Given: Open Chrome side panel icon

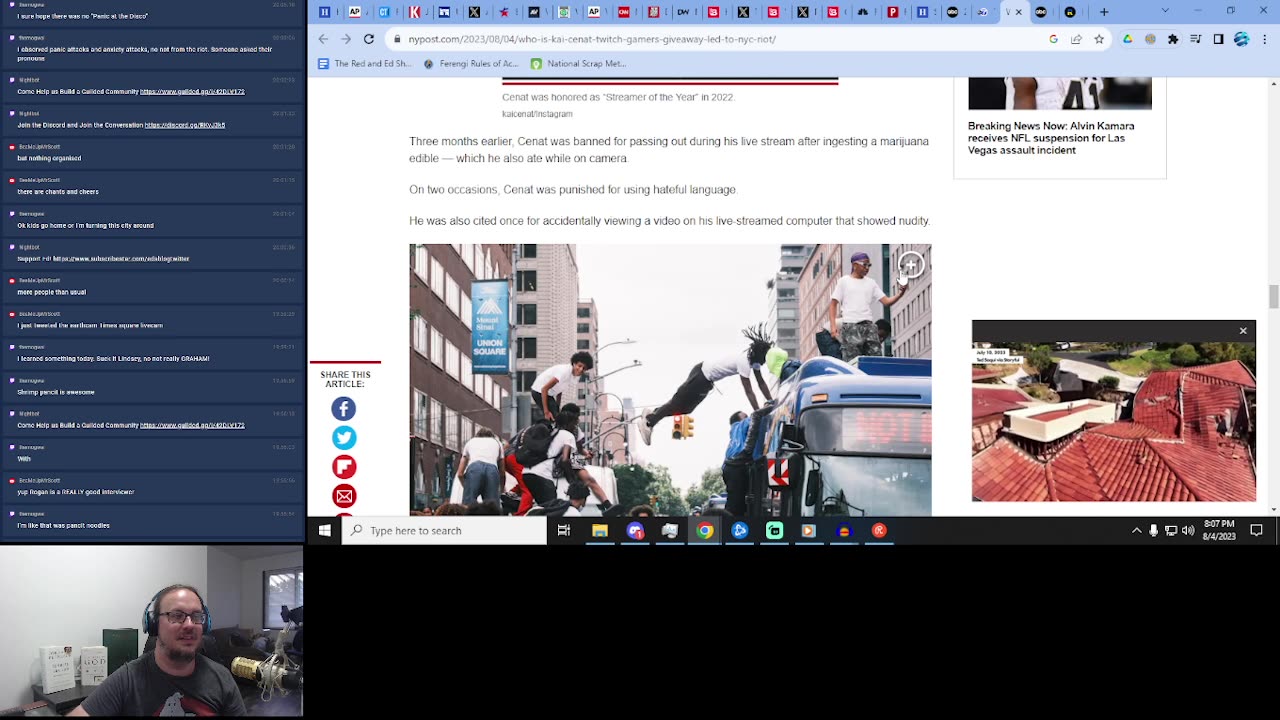Looking at the screenshot, I should [1218, 39].
